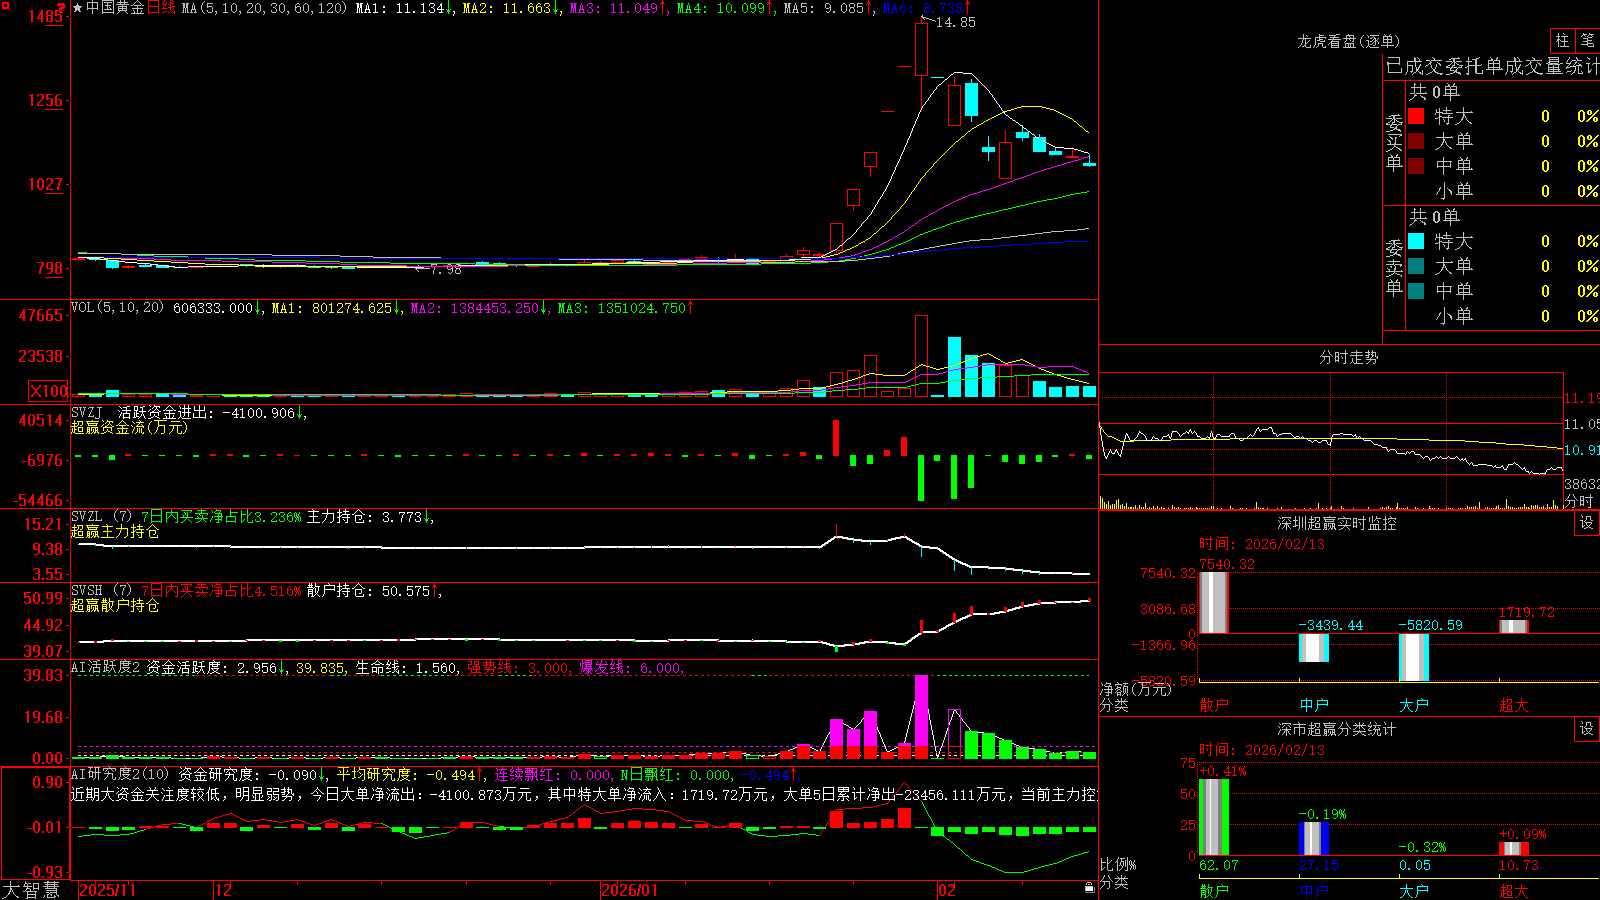
Task: Click the 委买单 vertical label
Action: [1394, 142]
